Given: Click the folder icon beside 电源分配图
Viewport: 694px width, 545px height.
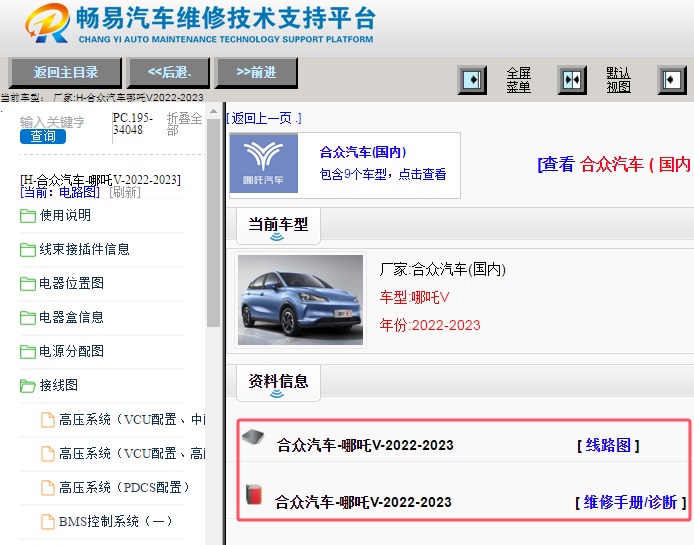Looking at the screenshot, I should click(x=28, y=352).
